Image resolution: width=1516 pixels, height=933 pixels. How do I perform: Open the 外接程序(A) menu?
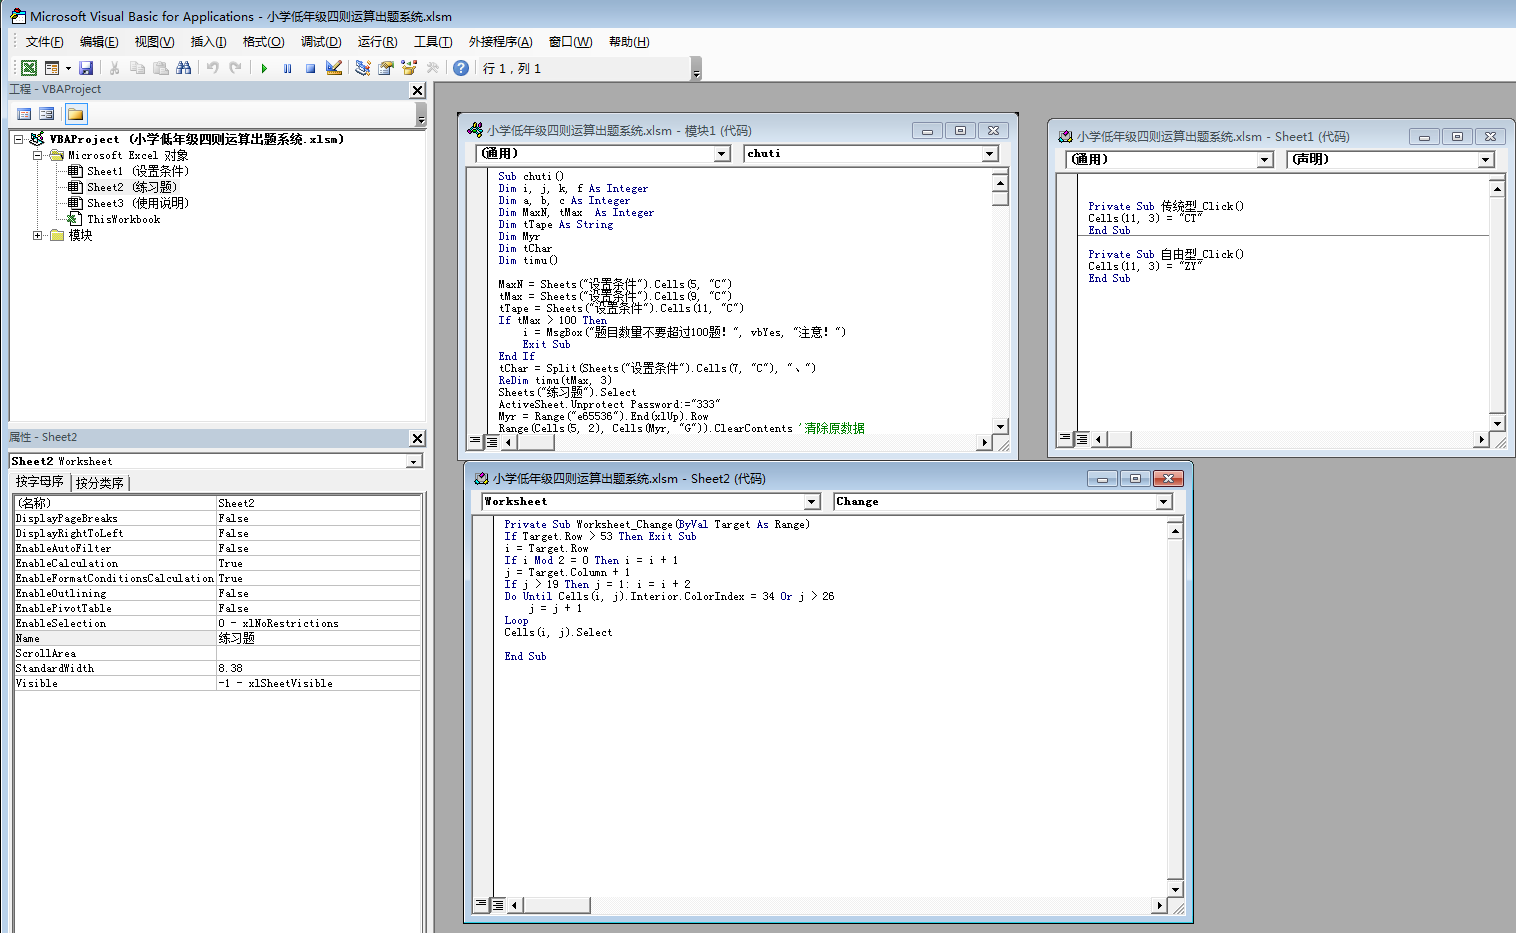500,41
